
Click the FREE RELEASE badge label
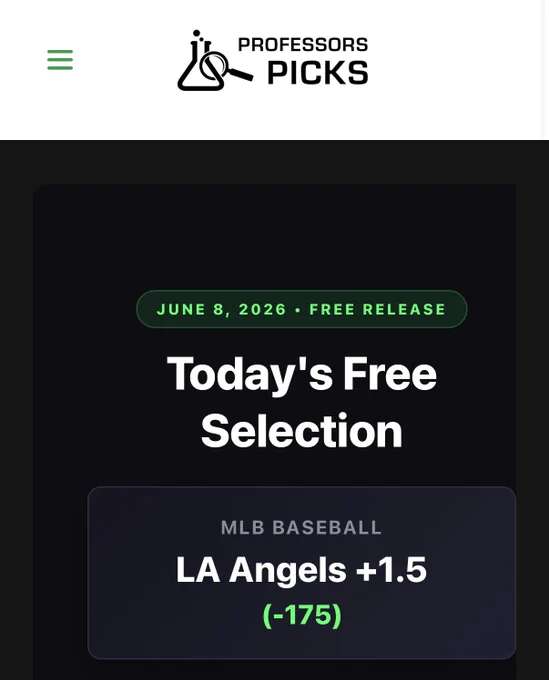(377, 309)
